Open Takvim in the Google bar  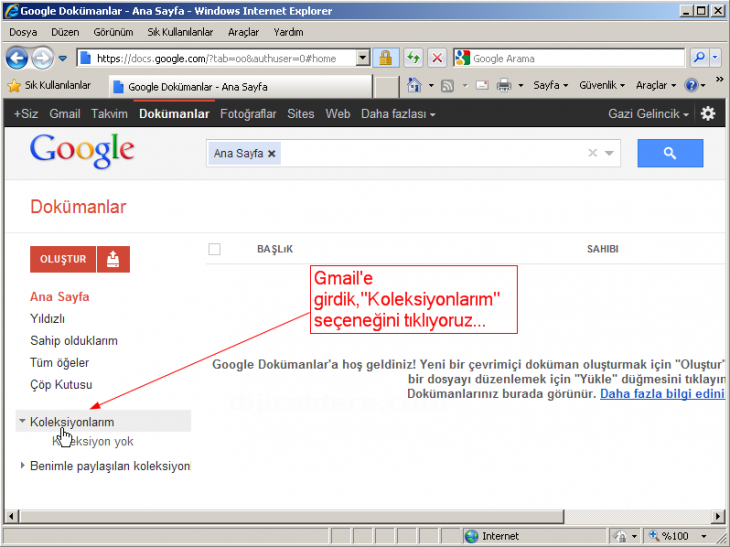click(x=109, y=114)
